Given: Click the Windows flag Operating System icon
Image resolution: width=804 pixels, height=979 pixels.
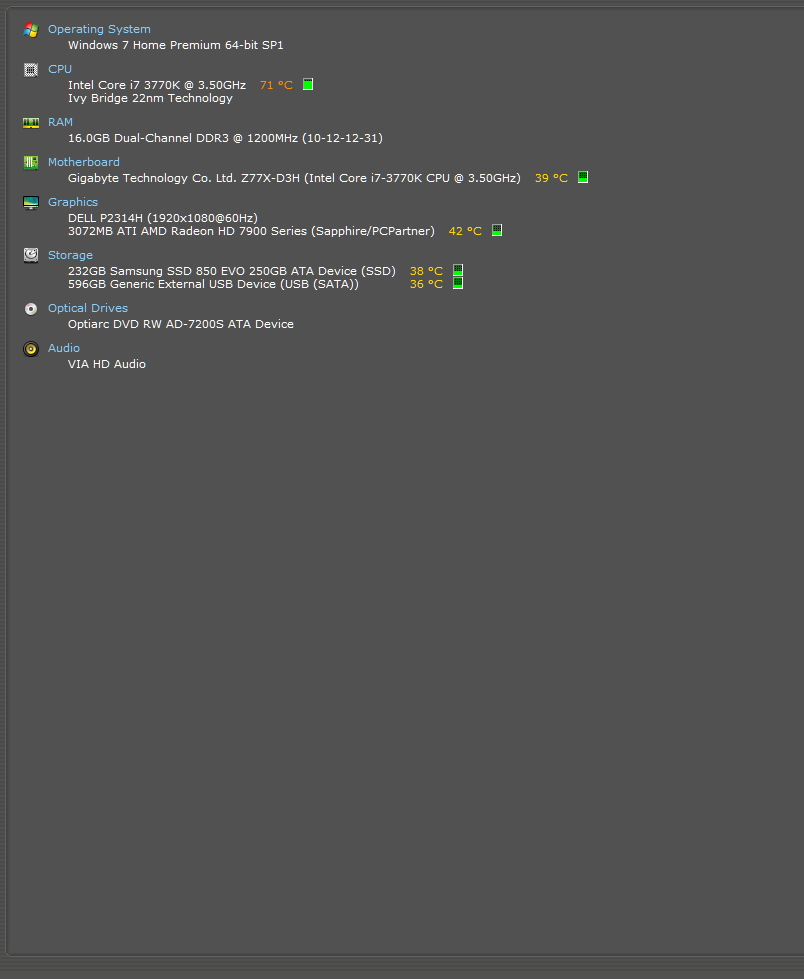Looking at the screenshot, I should (31, 29).
